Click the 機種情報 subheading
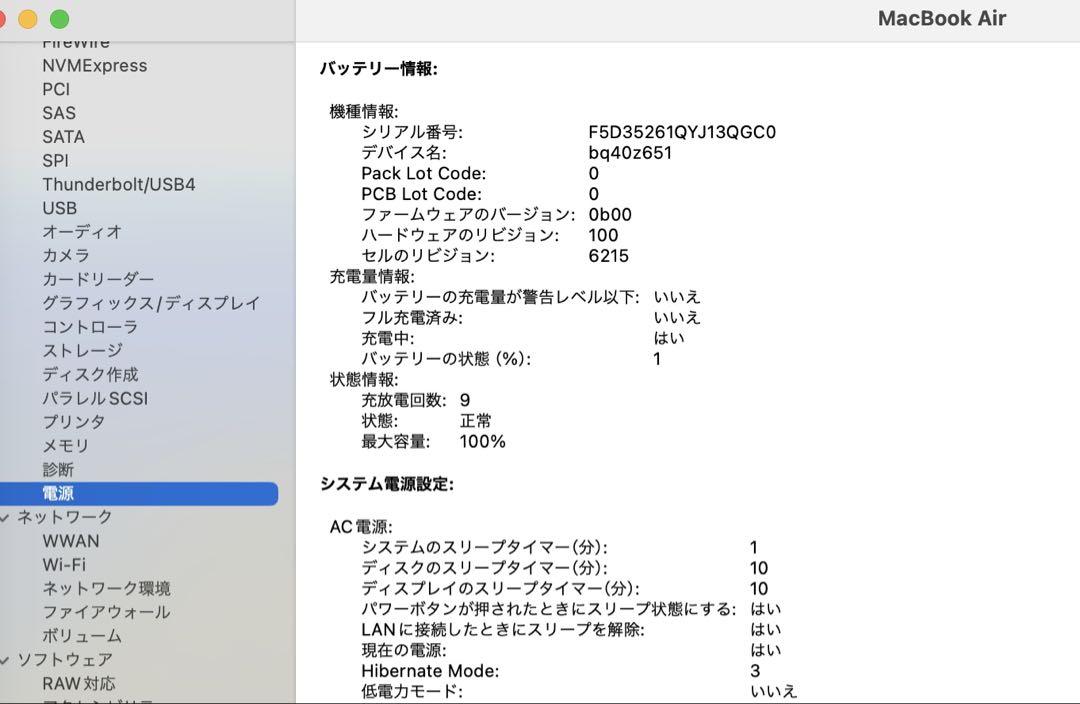The image size is (1080, 704). 364,112
